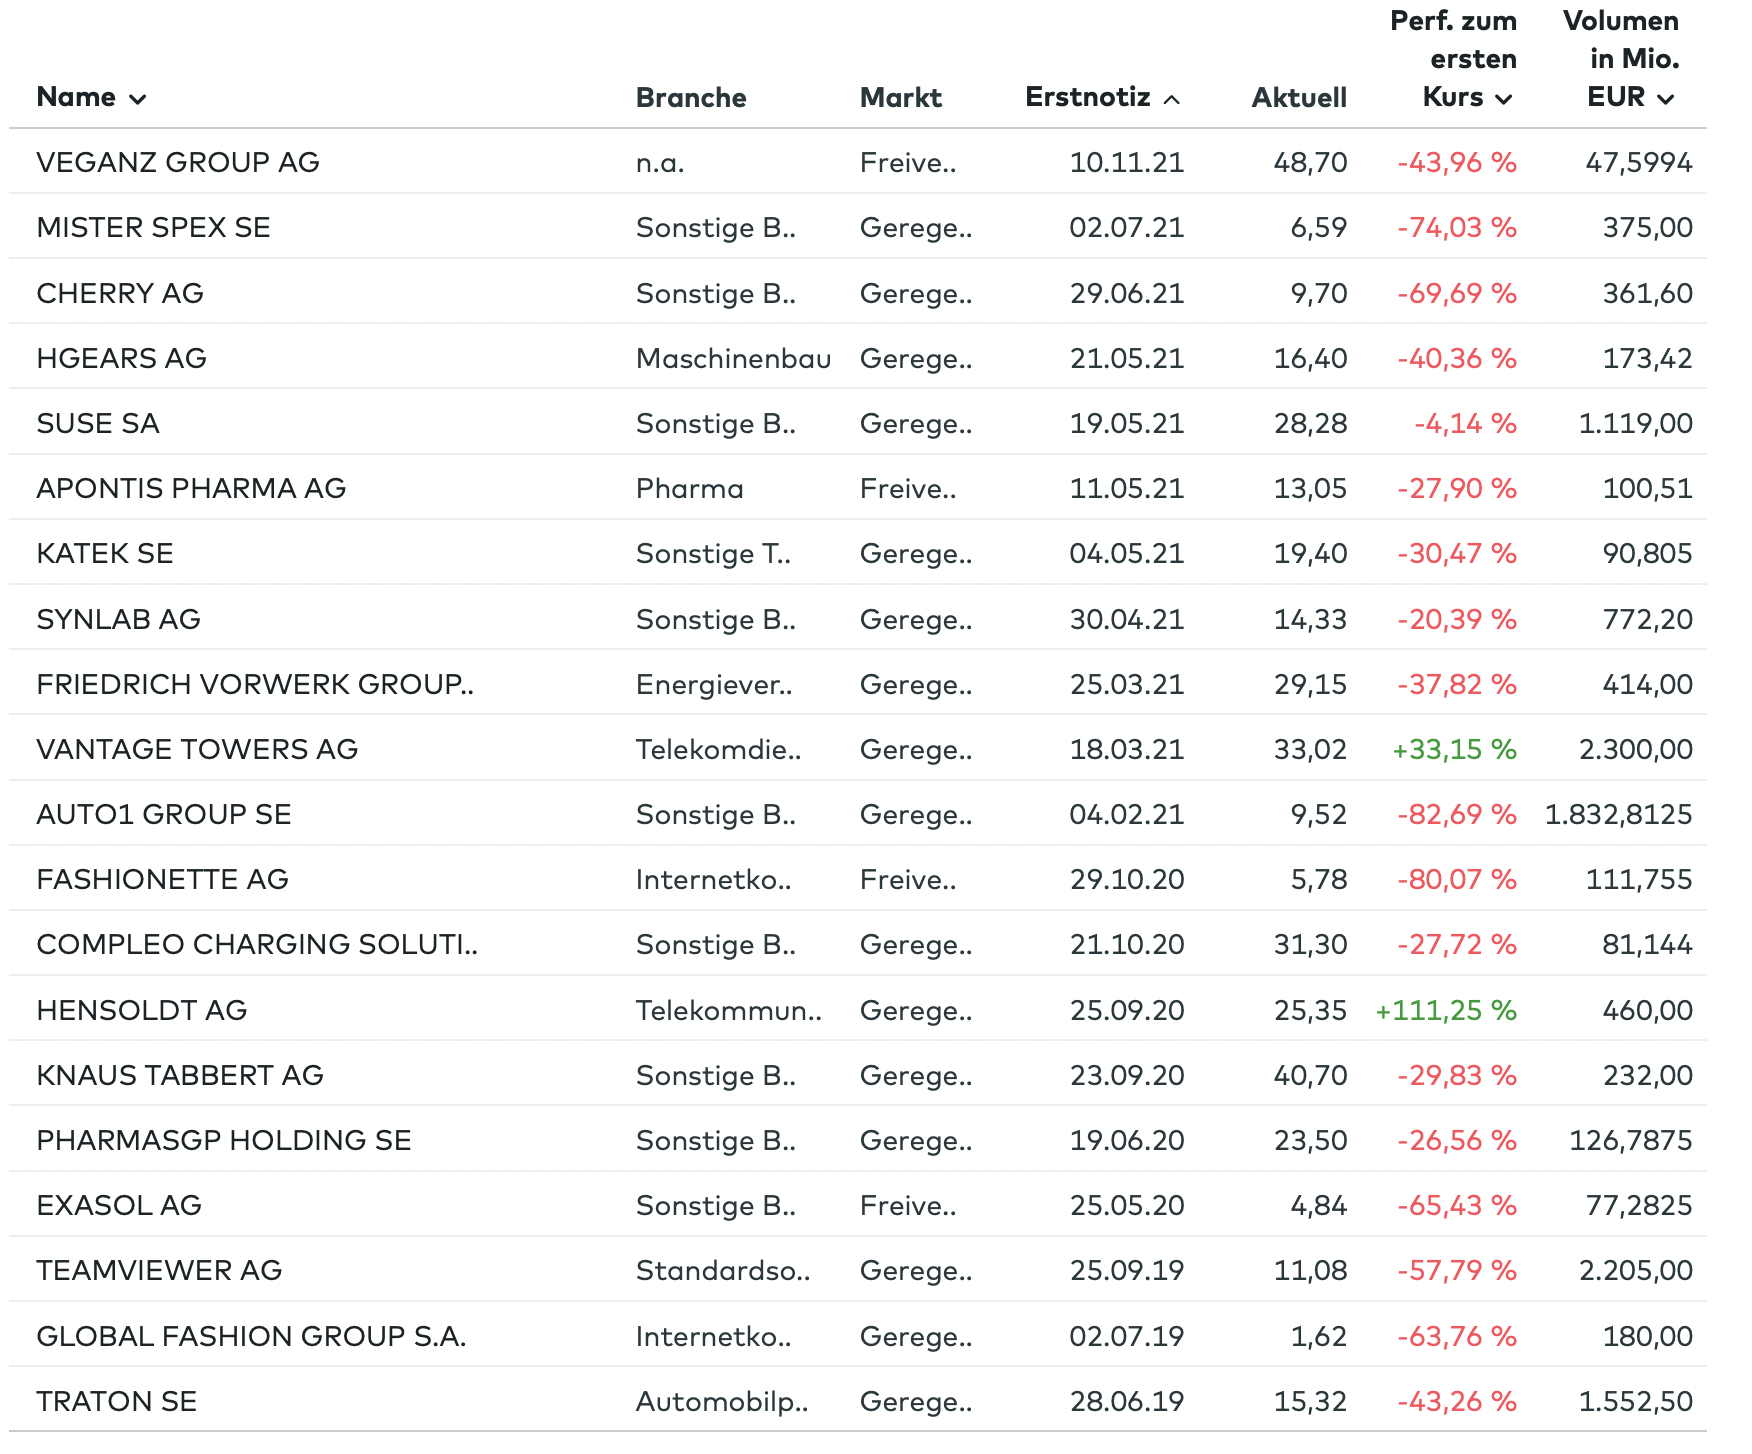The image size is (1752, 1454).
Task: Click the TRATON SE name
Action: [116, 1401]
